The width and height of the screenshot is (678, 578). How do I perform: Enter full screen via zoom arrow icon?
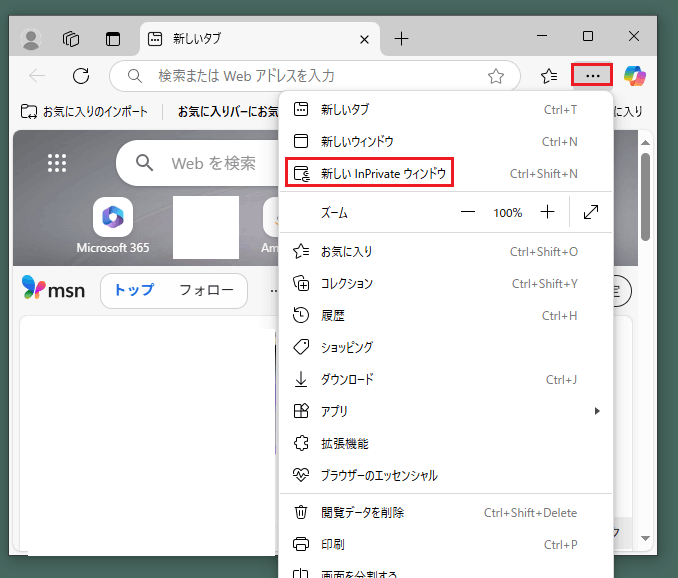point(591,212)
